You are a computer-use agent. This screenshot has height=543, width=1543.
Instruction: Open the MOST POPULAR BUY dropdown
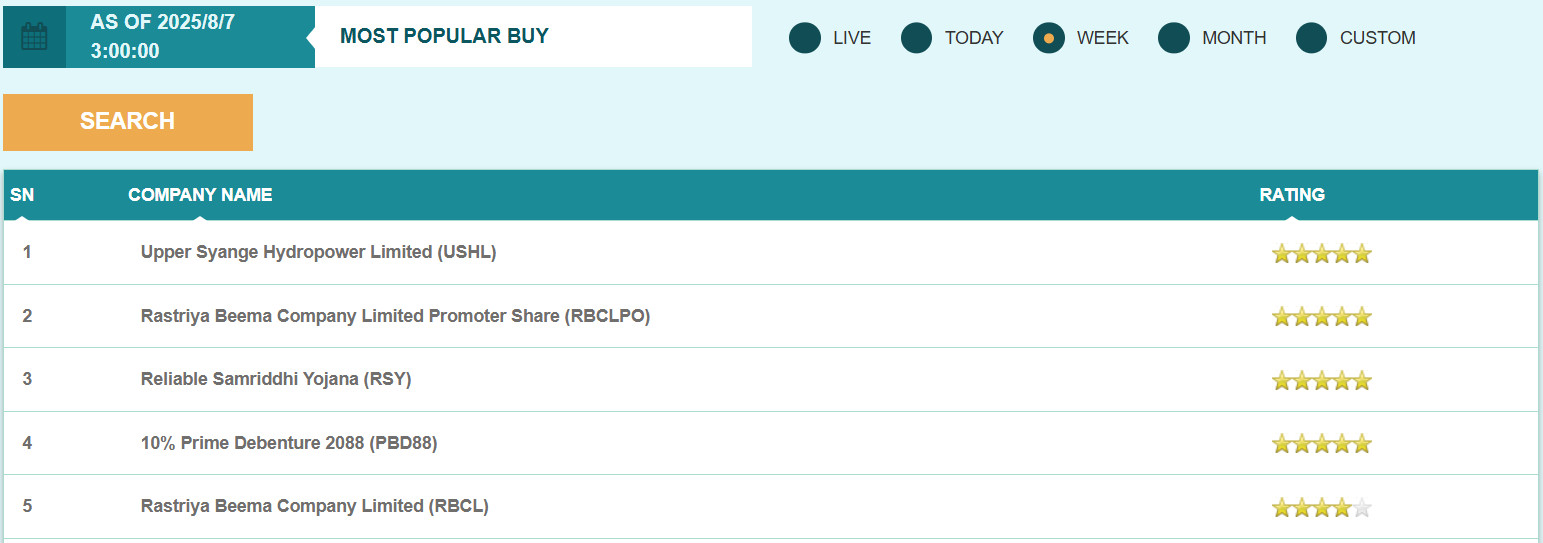pos(533,37)
